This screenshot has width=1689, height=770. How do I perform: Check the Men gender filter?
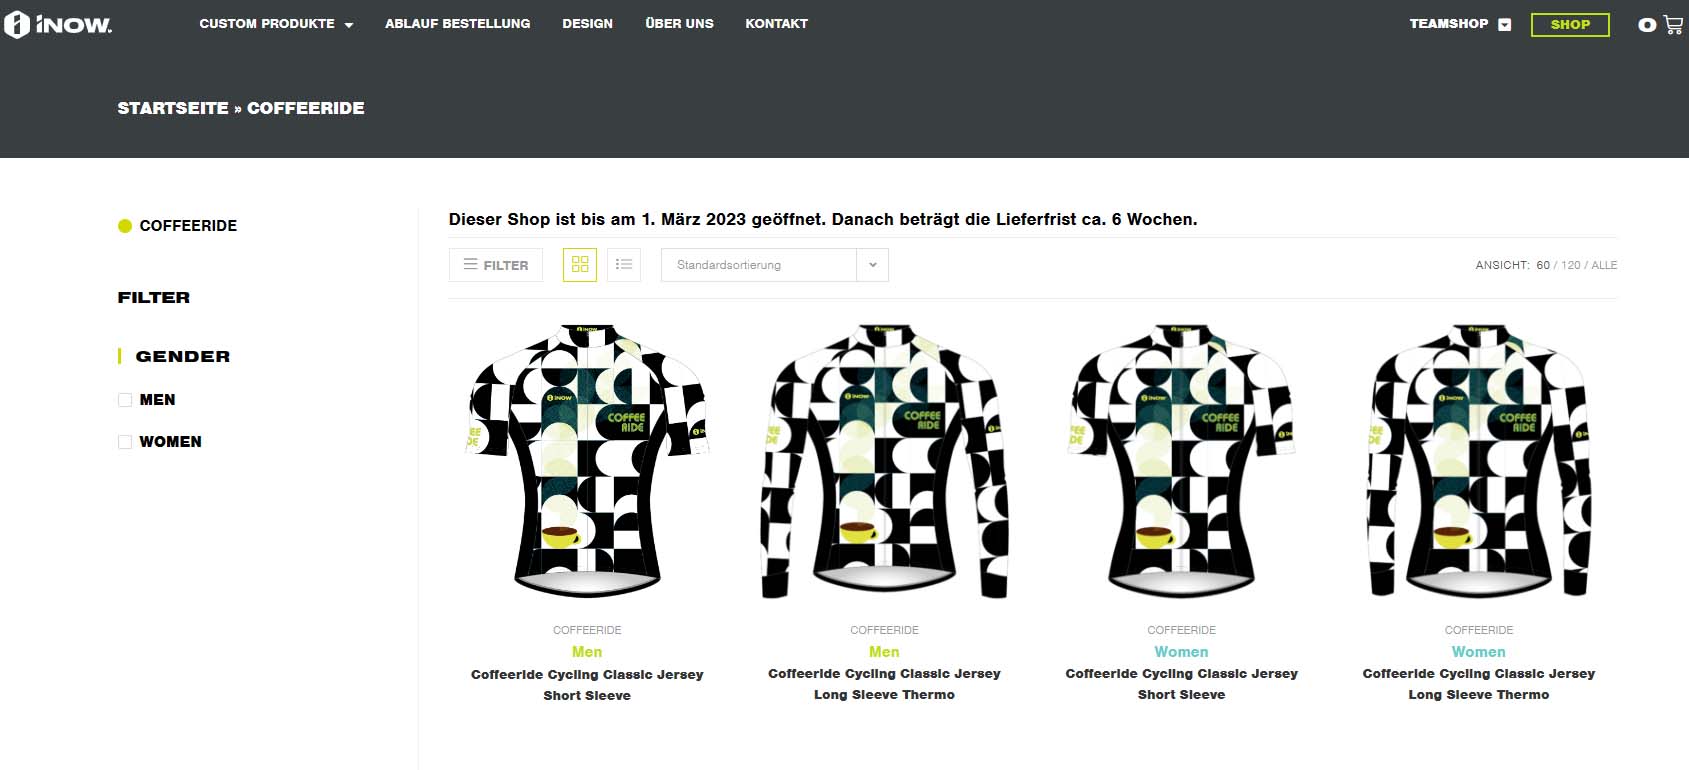(125, 400)
